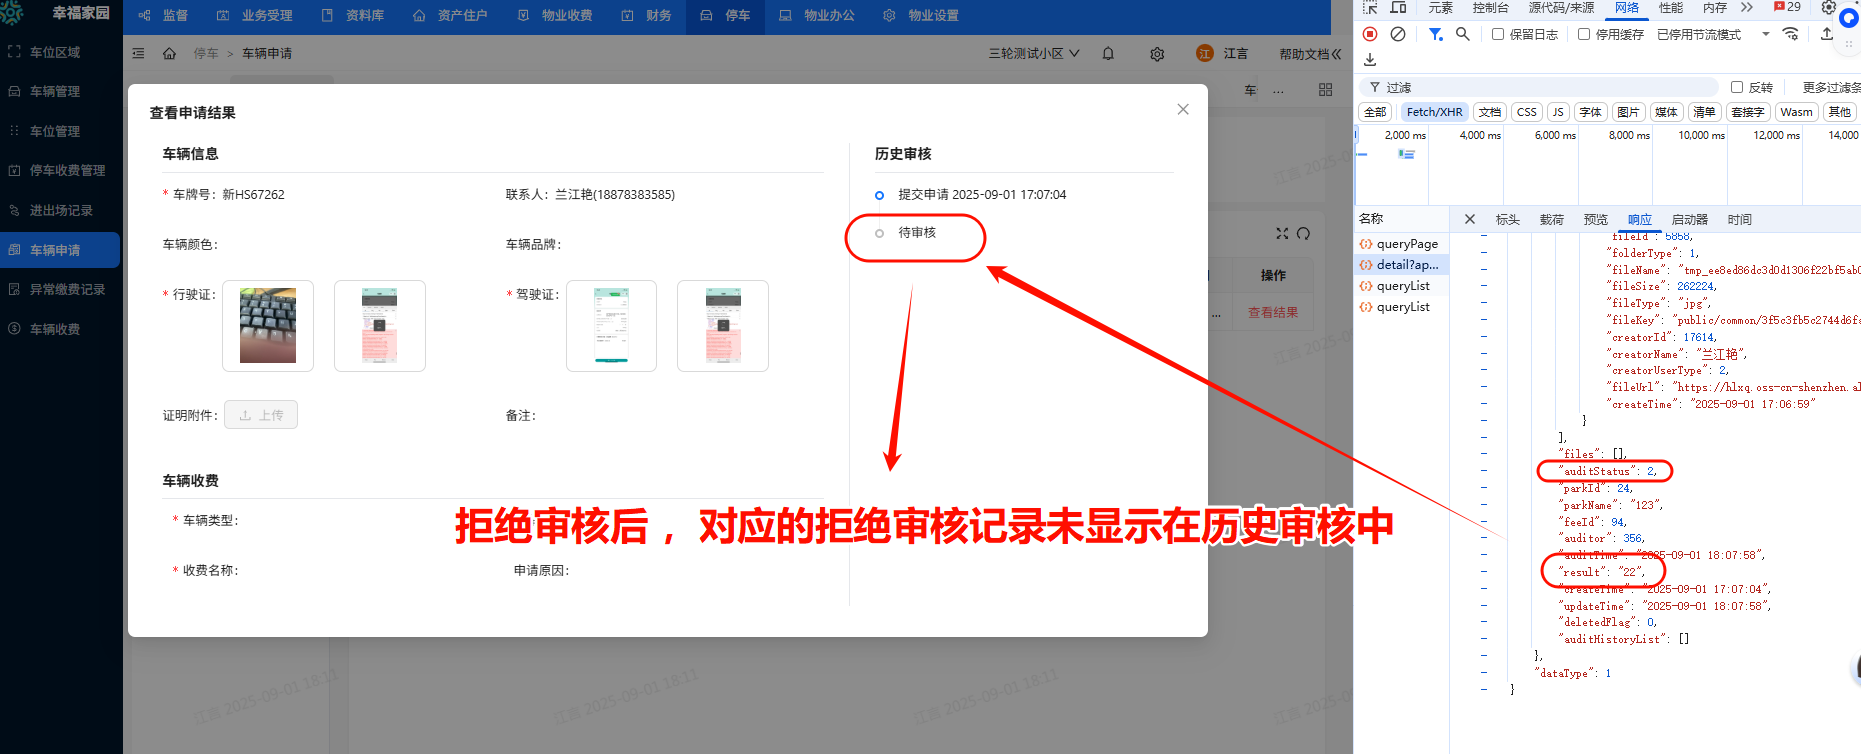Screen dimensions: 1861x754
Task: Click the 查看结果 link
Action: point(1272,313)
